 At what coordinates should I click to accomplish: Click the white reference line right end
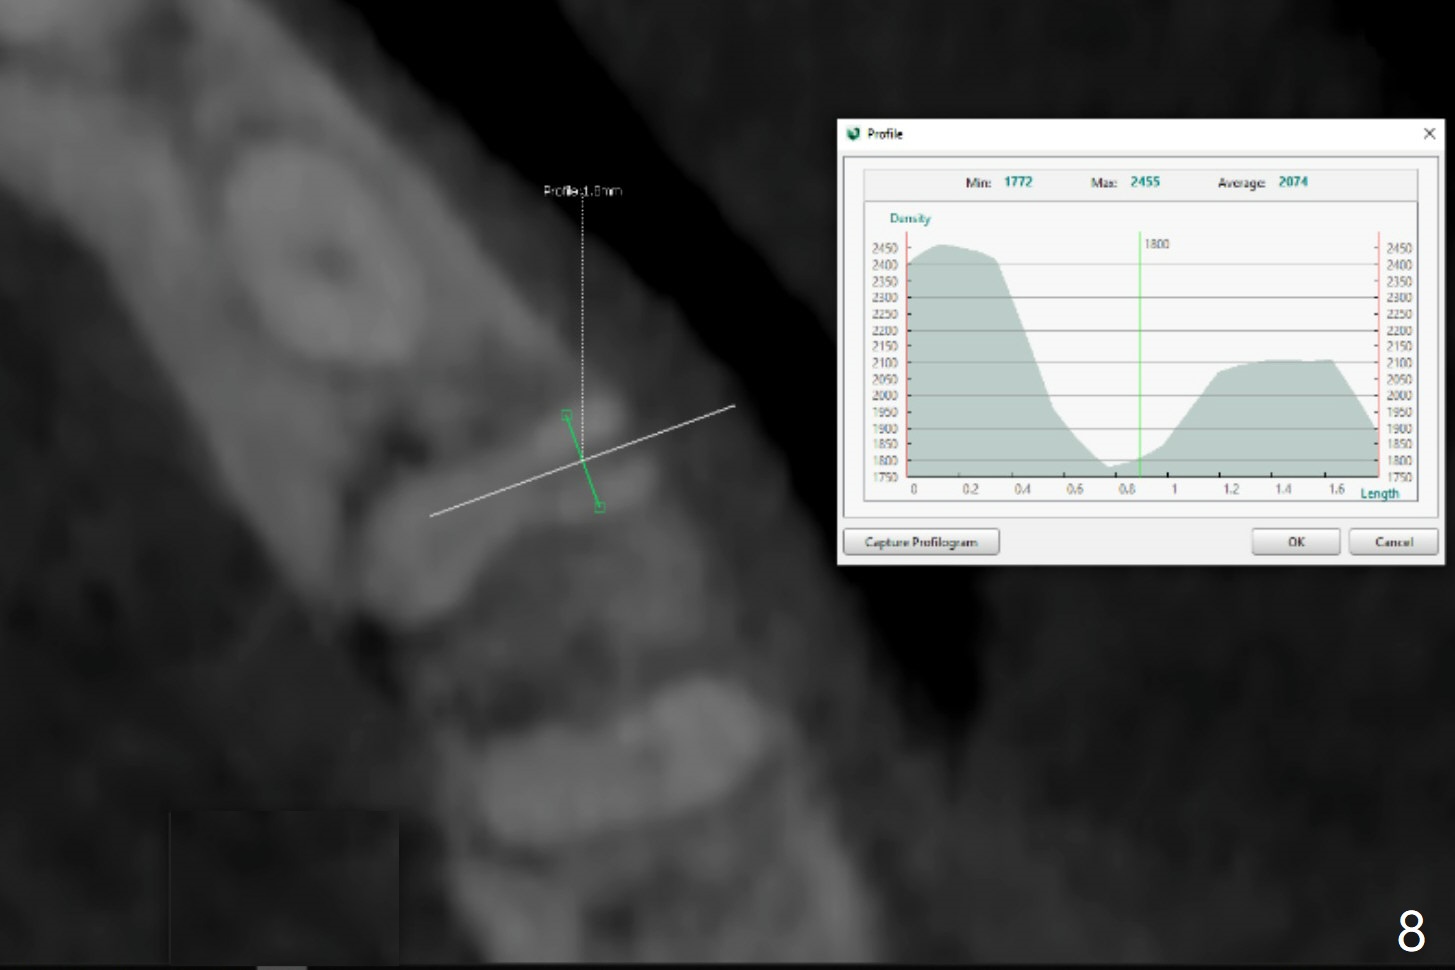click(x=733, y=406)
